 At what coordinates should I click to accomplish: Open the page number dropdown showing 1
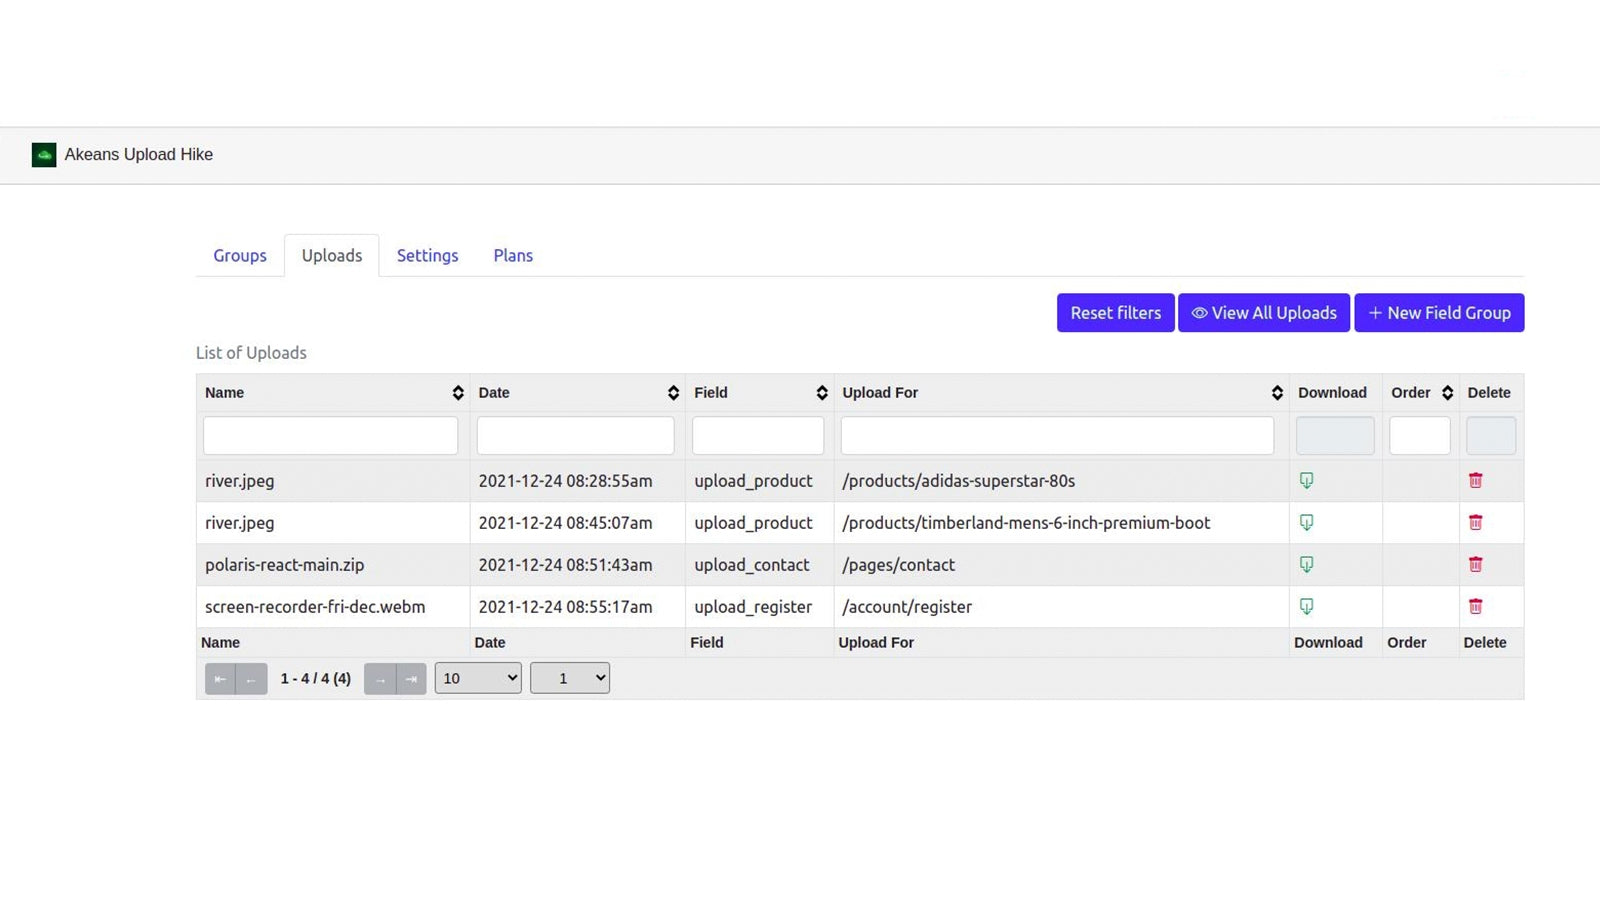(570, 678)
